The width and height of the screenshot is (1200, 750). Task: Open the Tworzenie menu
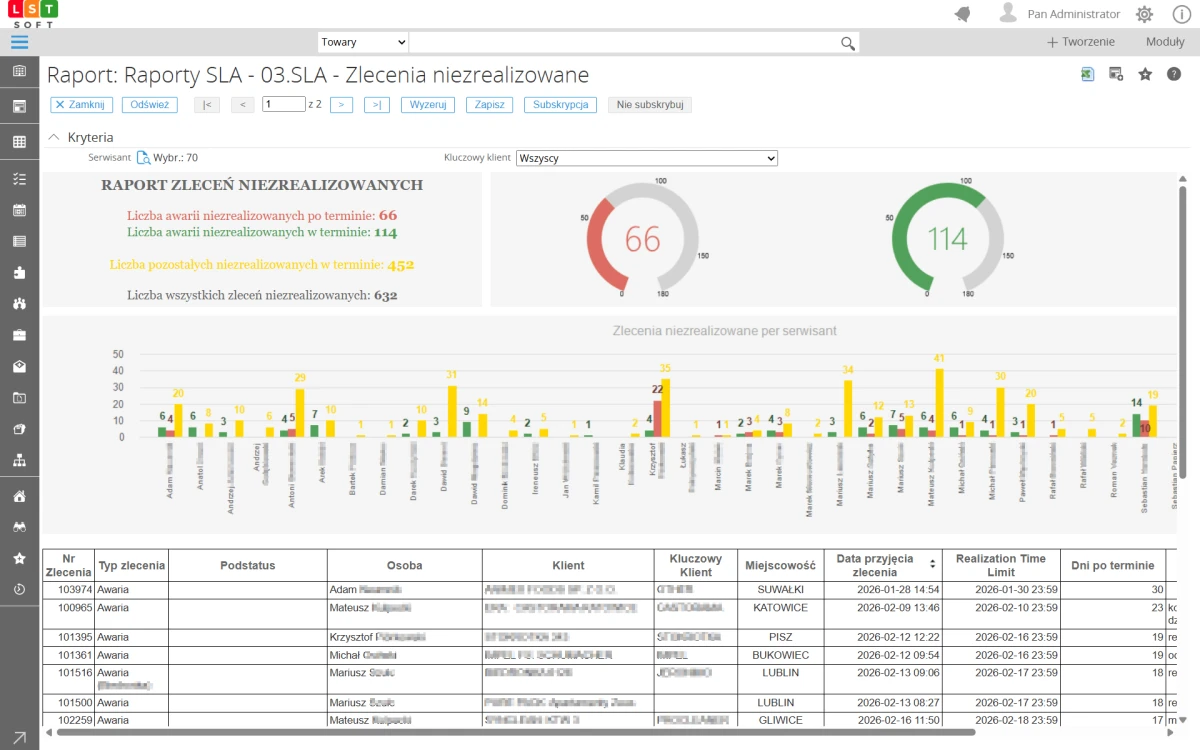1080,42
